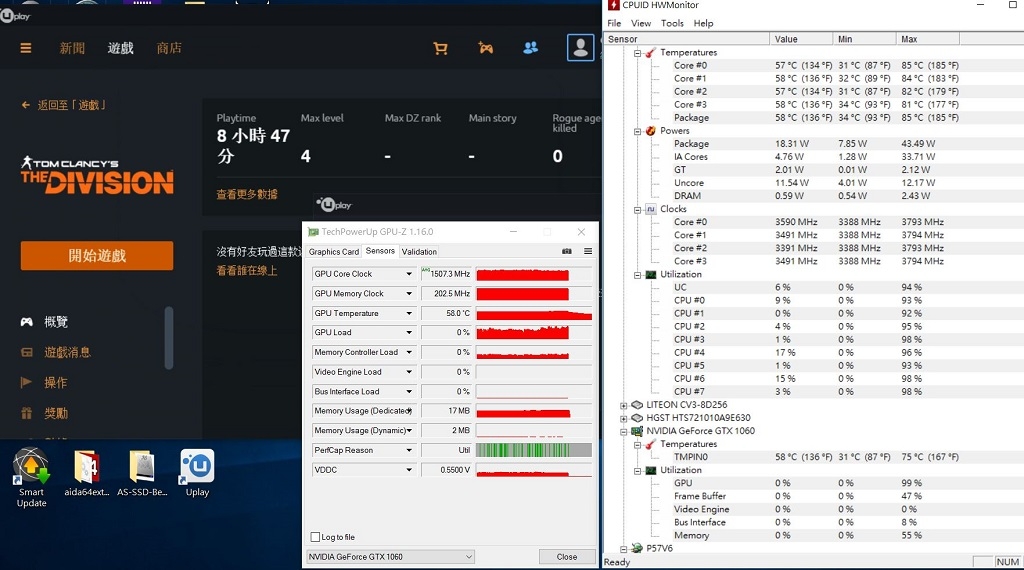Click the GPU Temperature history graph

coord(534,313)
